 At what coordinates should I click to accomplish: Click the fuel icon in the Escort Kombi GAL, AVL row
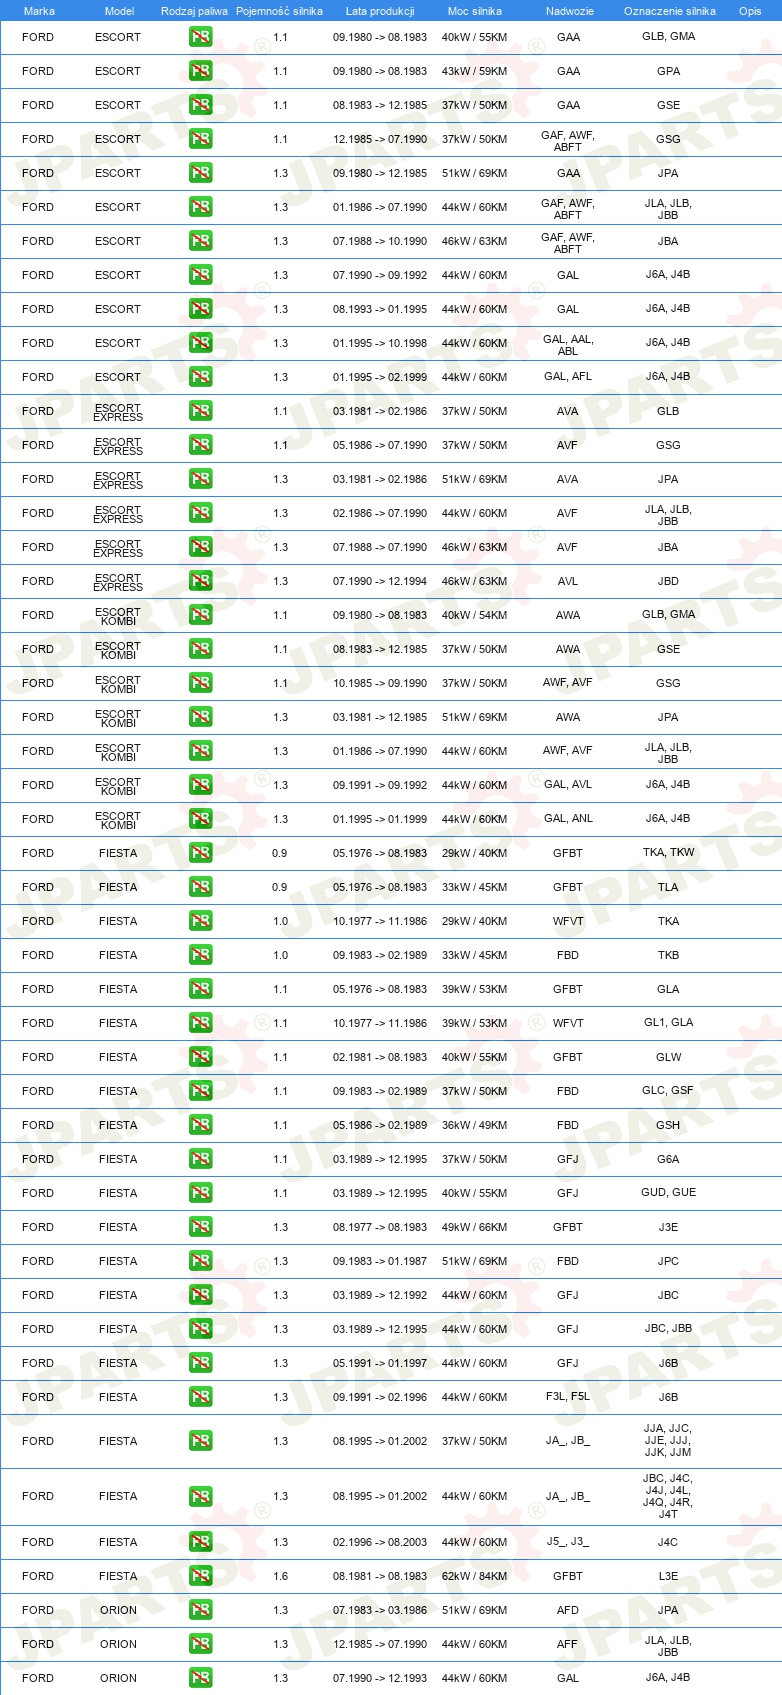(200, 785)
